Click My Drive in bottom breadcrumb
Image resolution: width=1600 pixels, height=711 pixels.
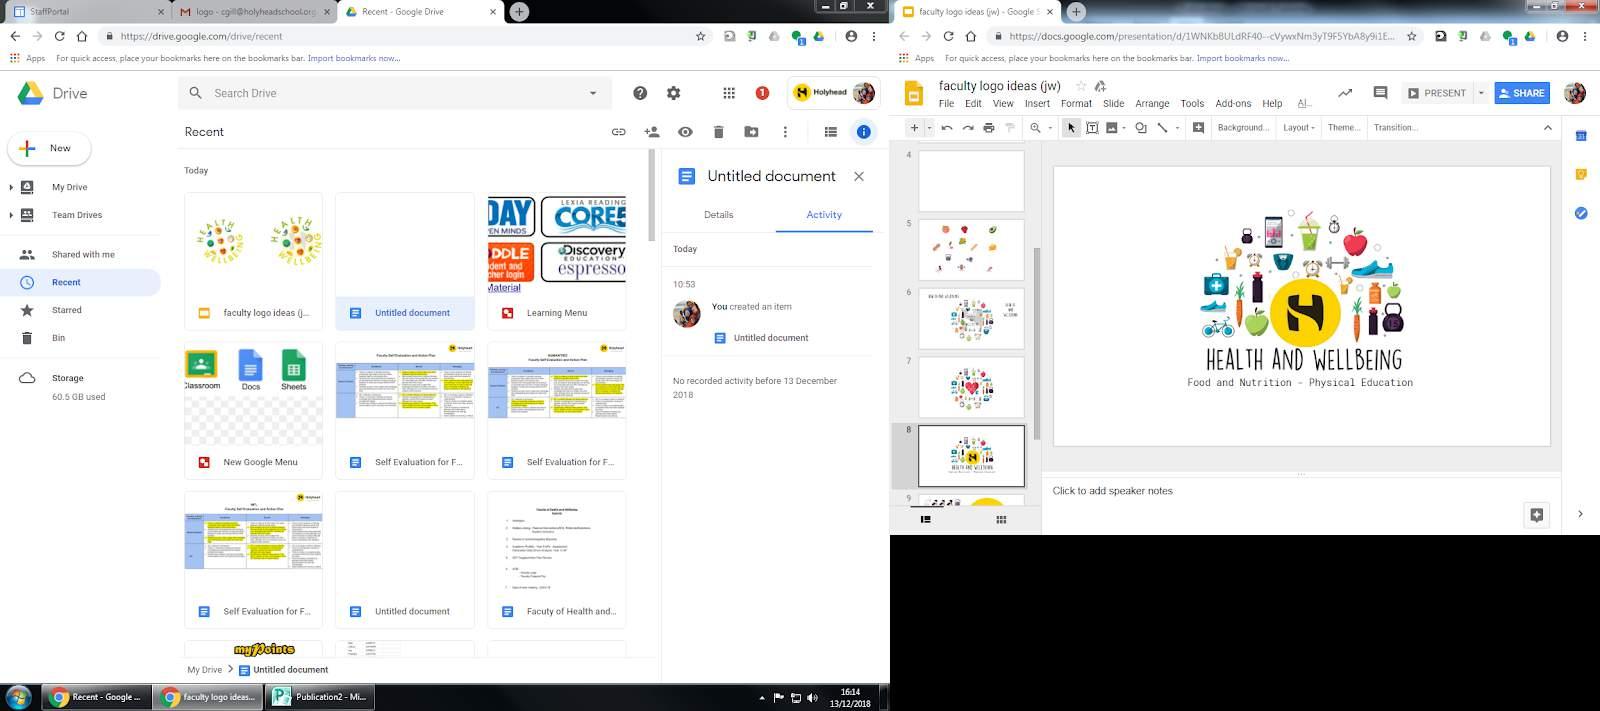tap(204, 670)
